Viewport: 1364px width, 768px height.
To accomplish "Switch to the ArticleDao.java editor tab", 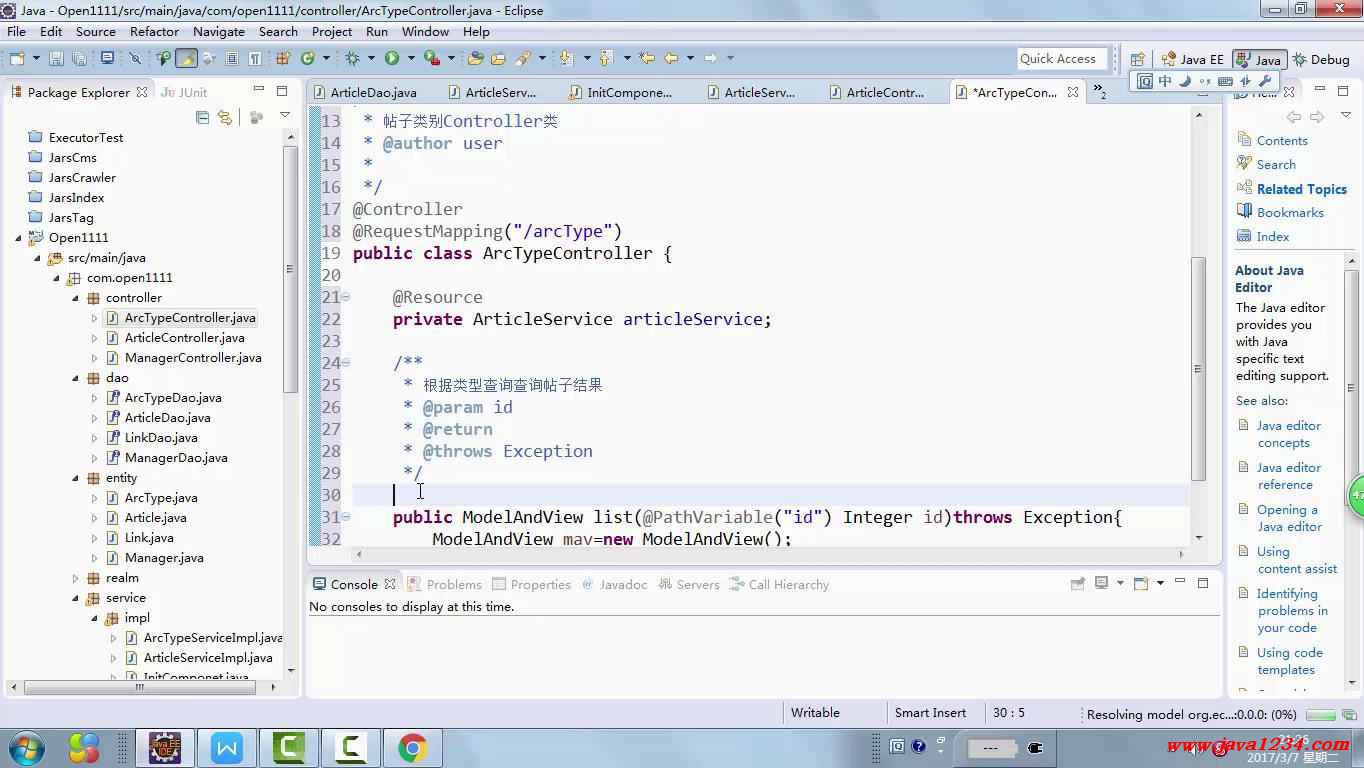I will pos(372,92).
